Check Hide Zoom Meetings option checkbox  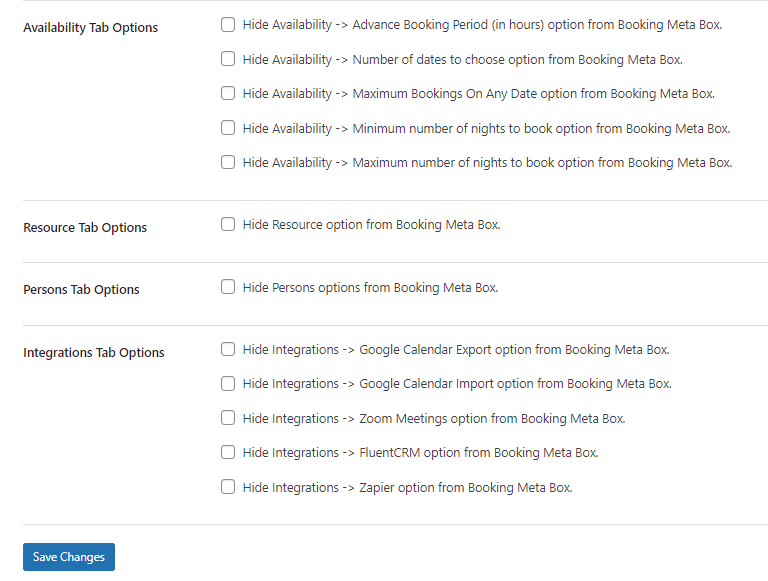[x=228, y=418]
